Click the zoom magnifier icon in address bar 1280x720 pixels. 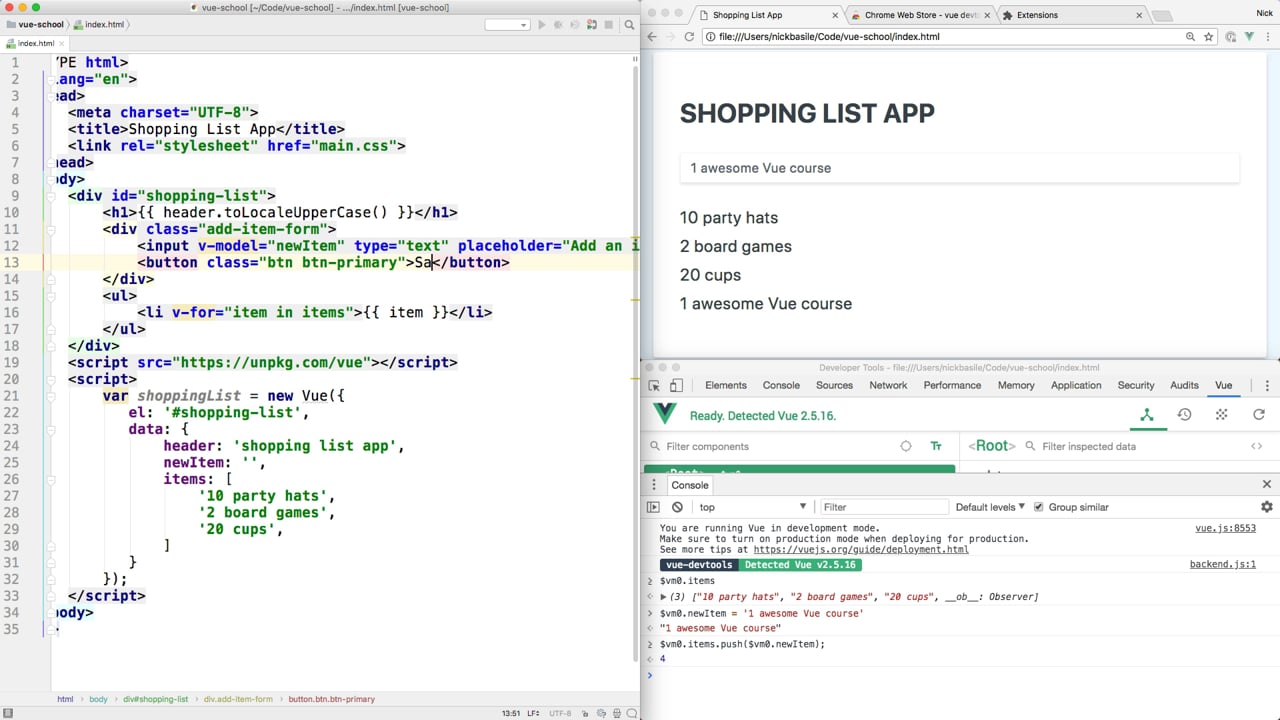(1190, 36)
